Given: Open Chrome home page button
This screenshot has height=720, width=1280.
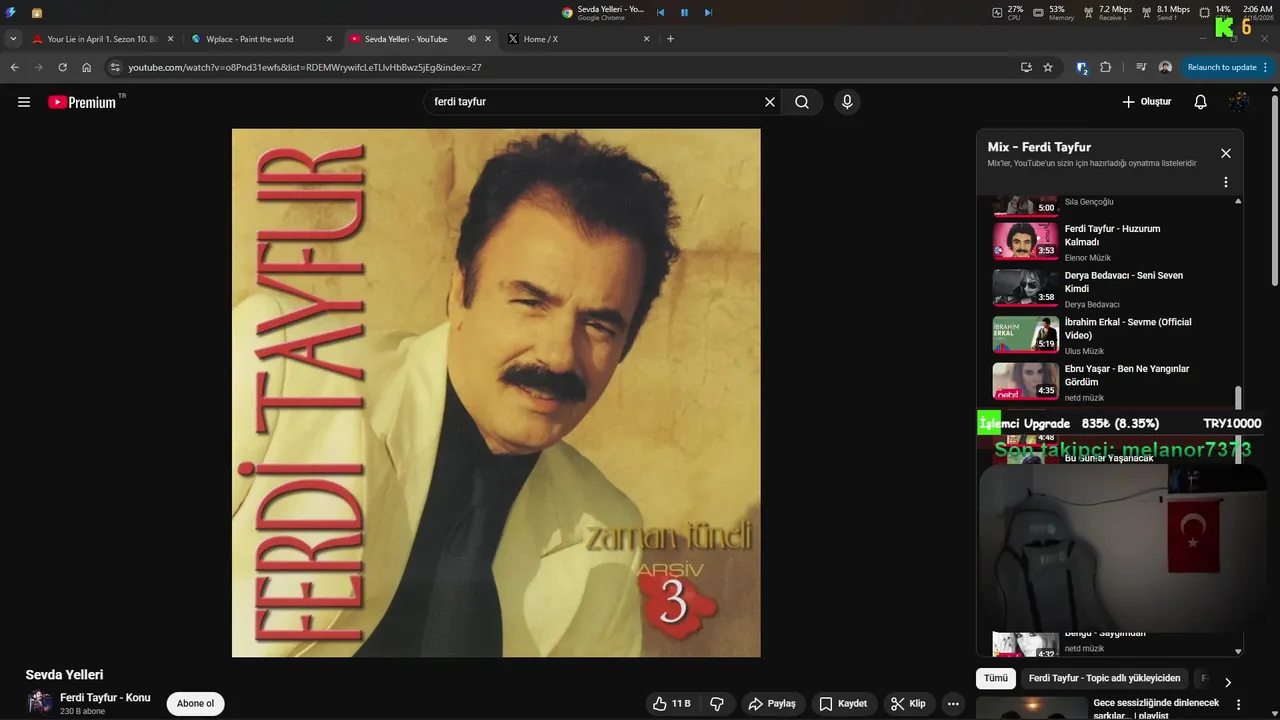Looking at the screenshot, I should pos(87,67).
